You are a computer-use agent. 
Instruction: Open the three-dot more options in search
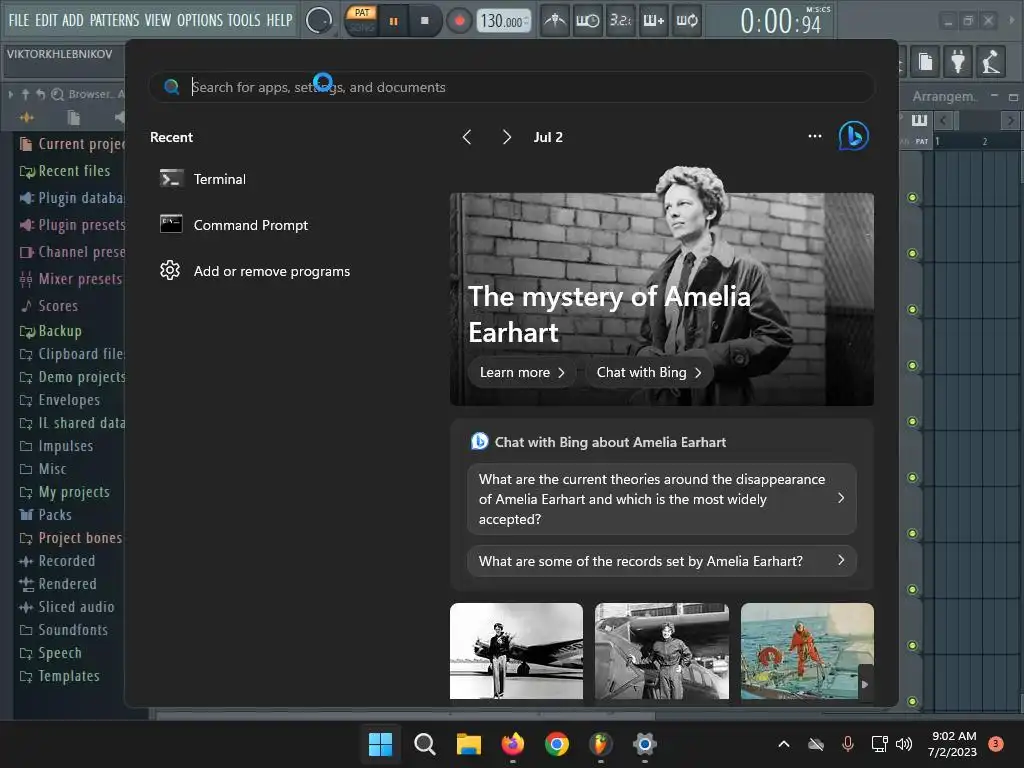(x=814, y=136)
